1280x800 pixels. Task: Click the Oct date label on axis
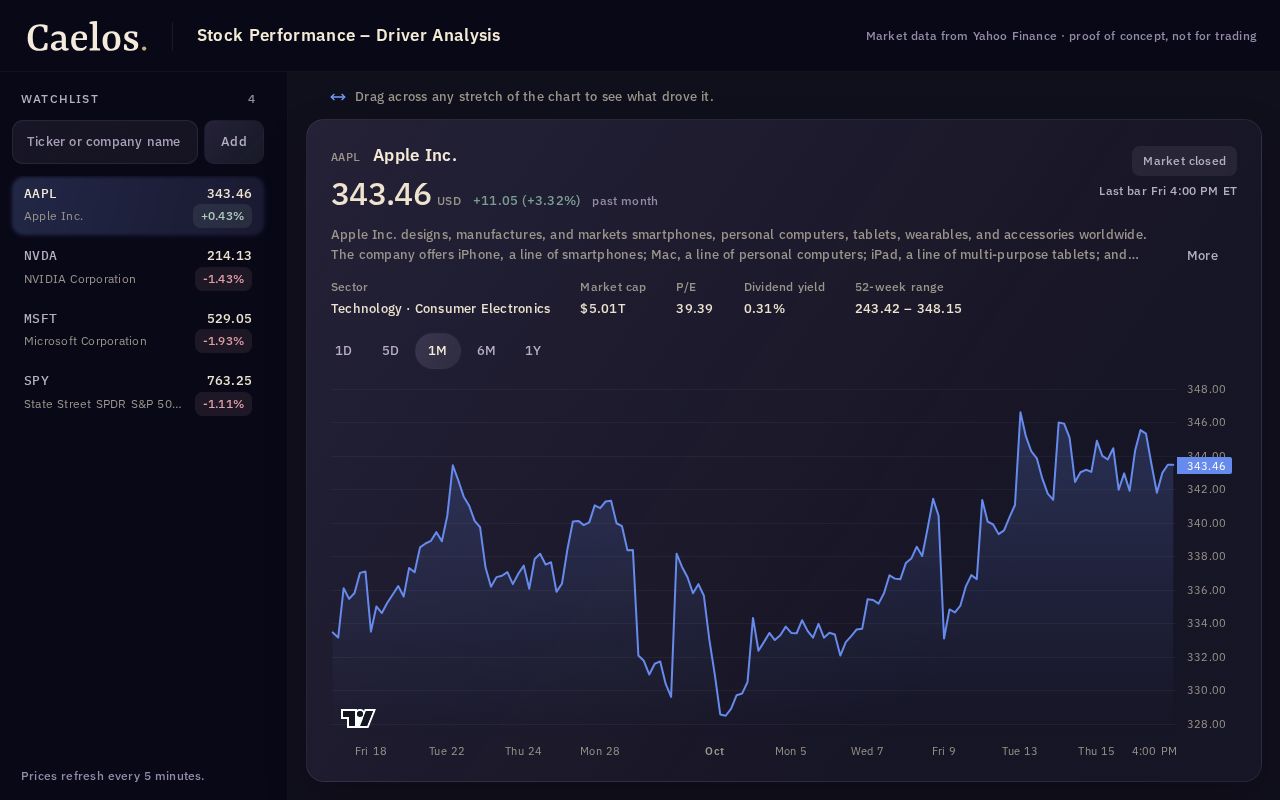714,751
